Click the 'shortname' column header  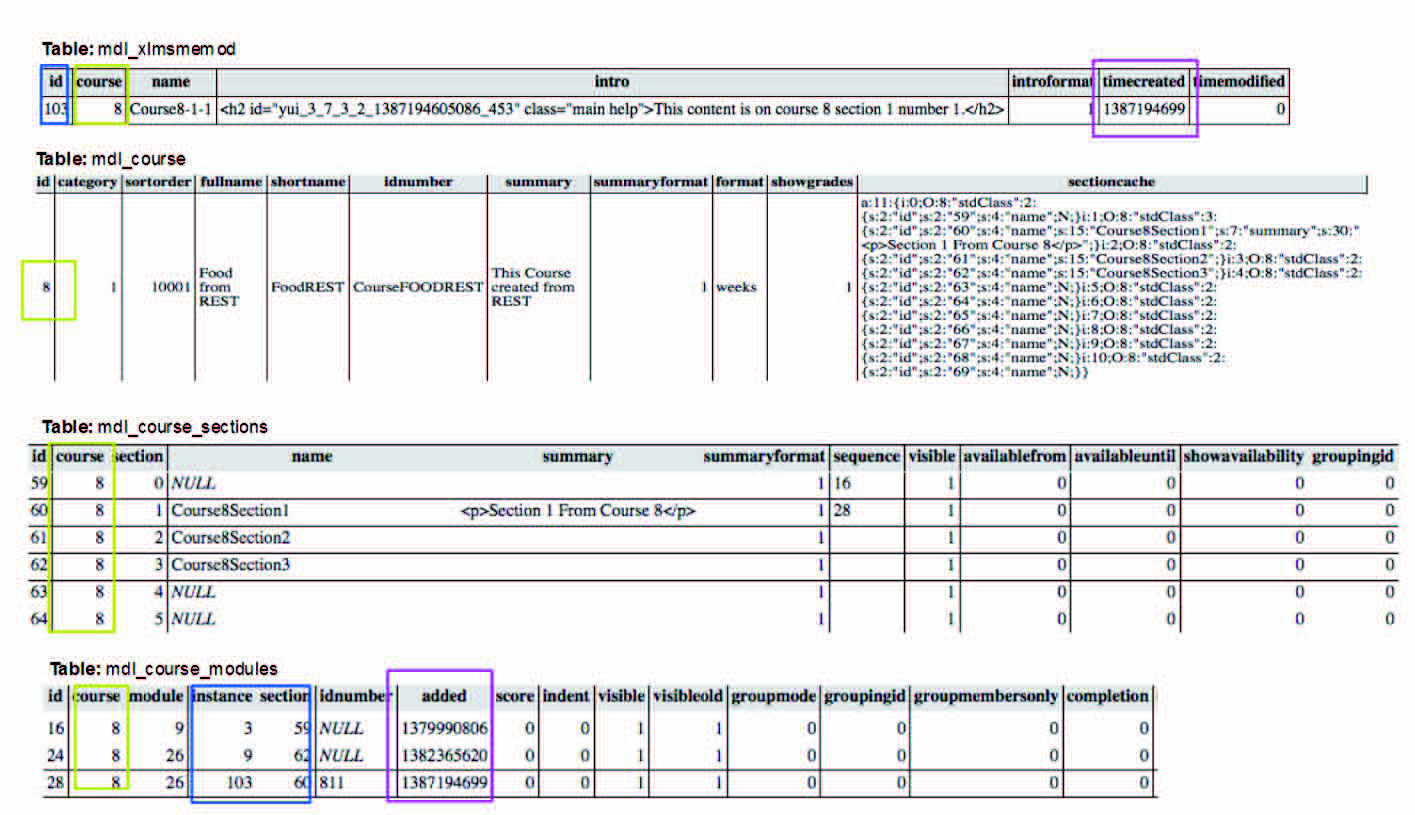(x=308, y=182)
